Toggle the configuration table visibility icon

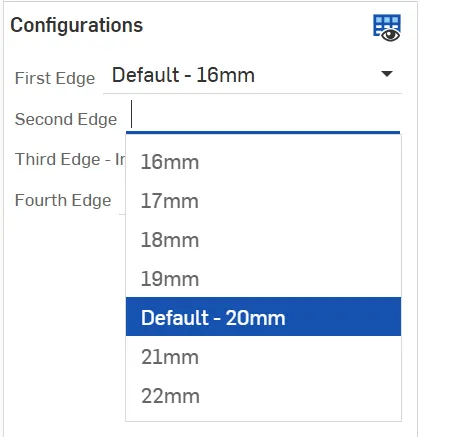coord(387,28)
